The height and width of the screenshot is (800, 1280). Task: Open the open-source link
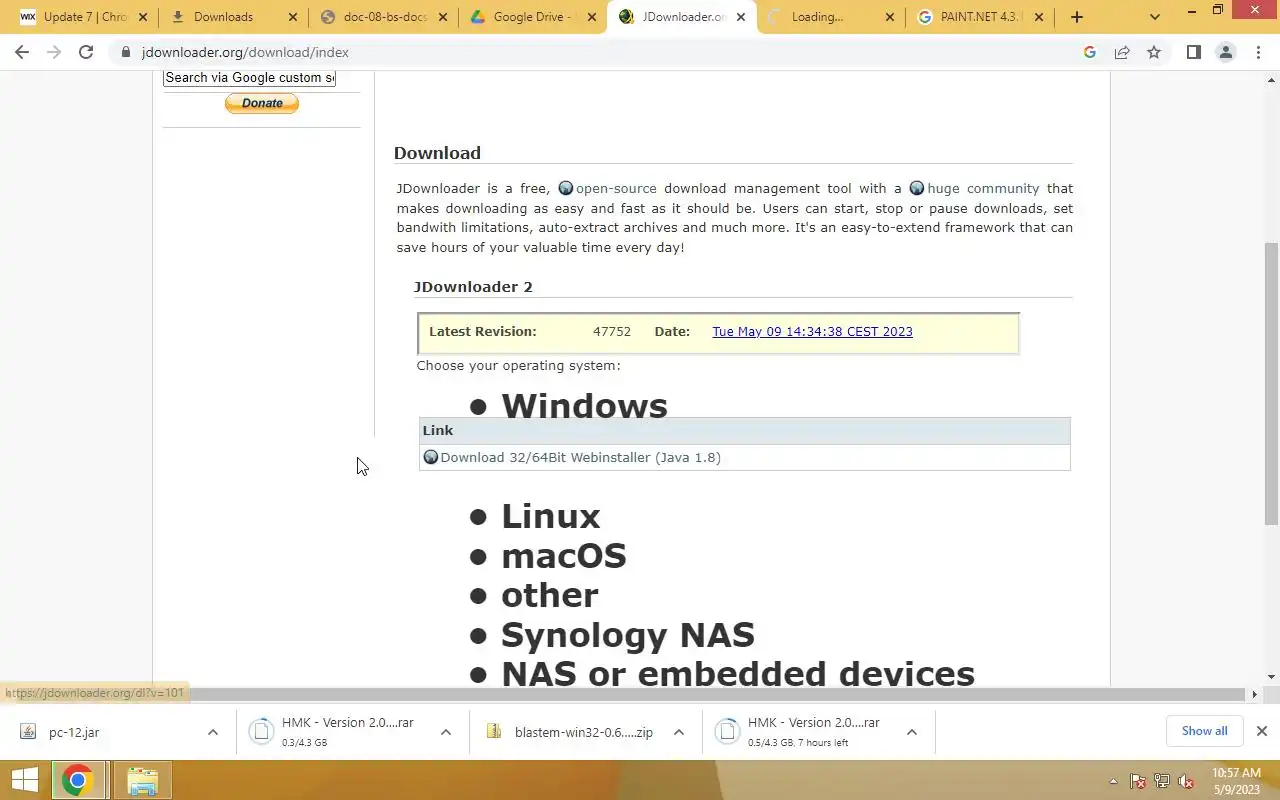[x=616, y=188]
